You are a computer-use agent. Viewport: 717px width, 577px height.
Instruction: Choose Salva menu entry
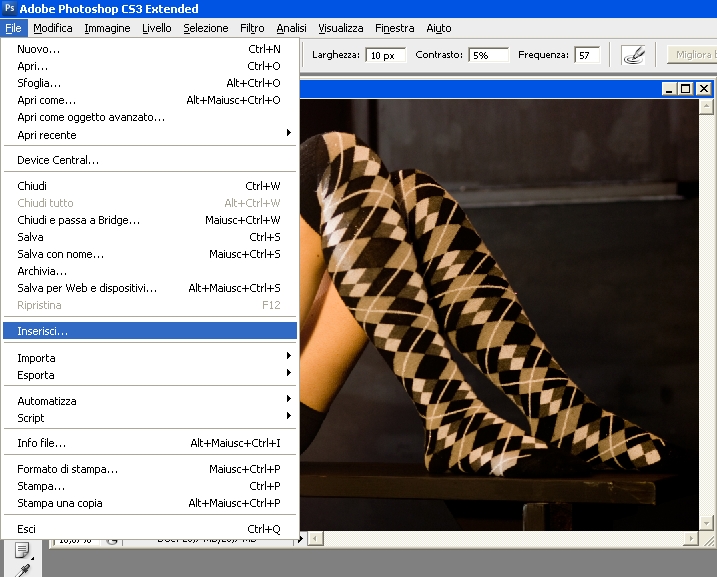[150, 237]
